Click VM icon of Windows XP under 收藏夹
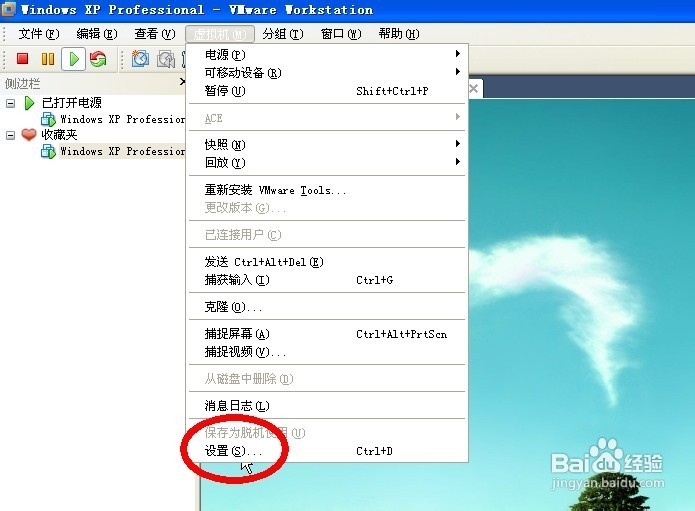This screenshot has width=695, height=511. [48, 152]
